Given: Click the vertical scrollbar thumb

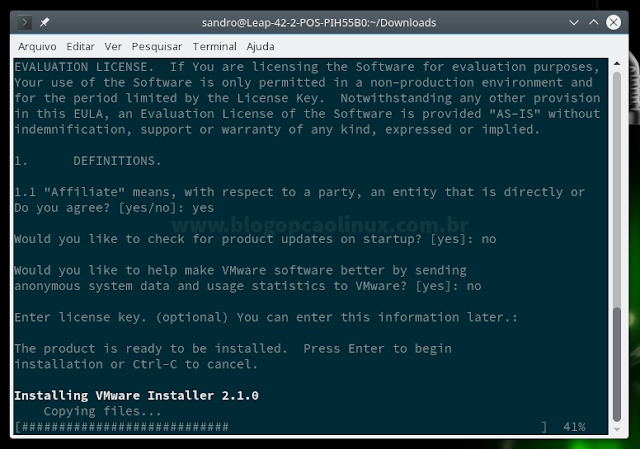Looking at the screenshot, I should (x=617, y=364).
